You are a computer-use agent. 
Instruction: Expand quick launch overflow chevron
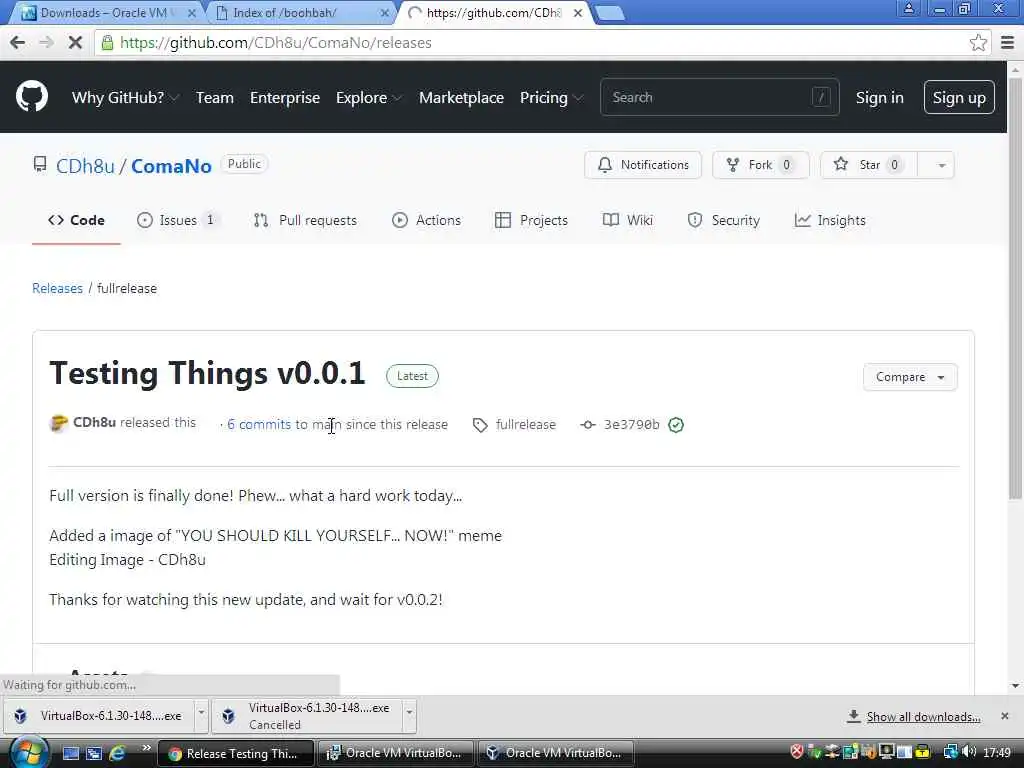pyautogui.click(x=146, y=747)
